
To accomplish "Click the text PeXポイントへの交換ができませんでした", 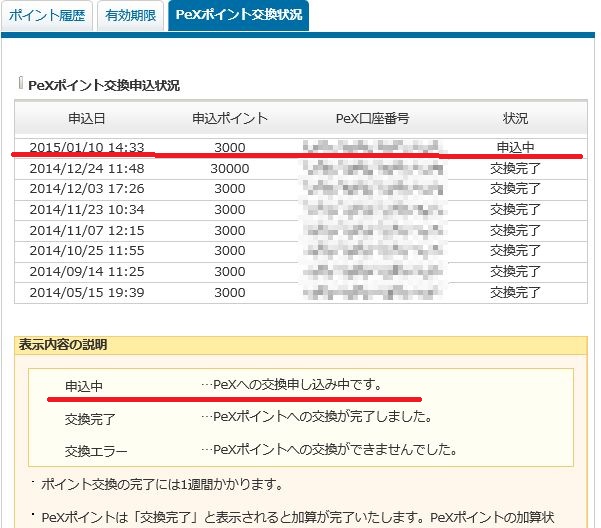I will coord(335,449).
